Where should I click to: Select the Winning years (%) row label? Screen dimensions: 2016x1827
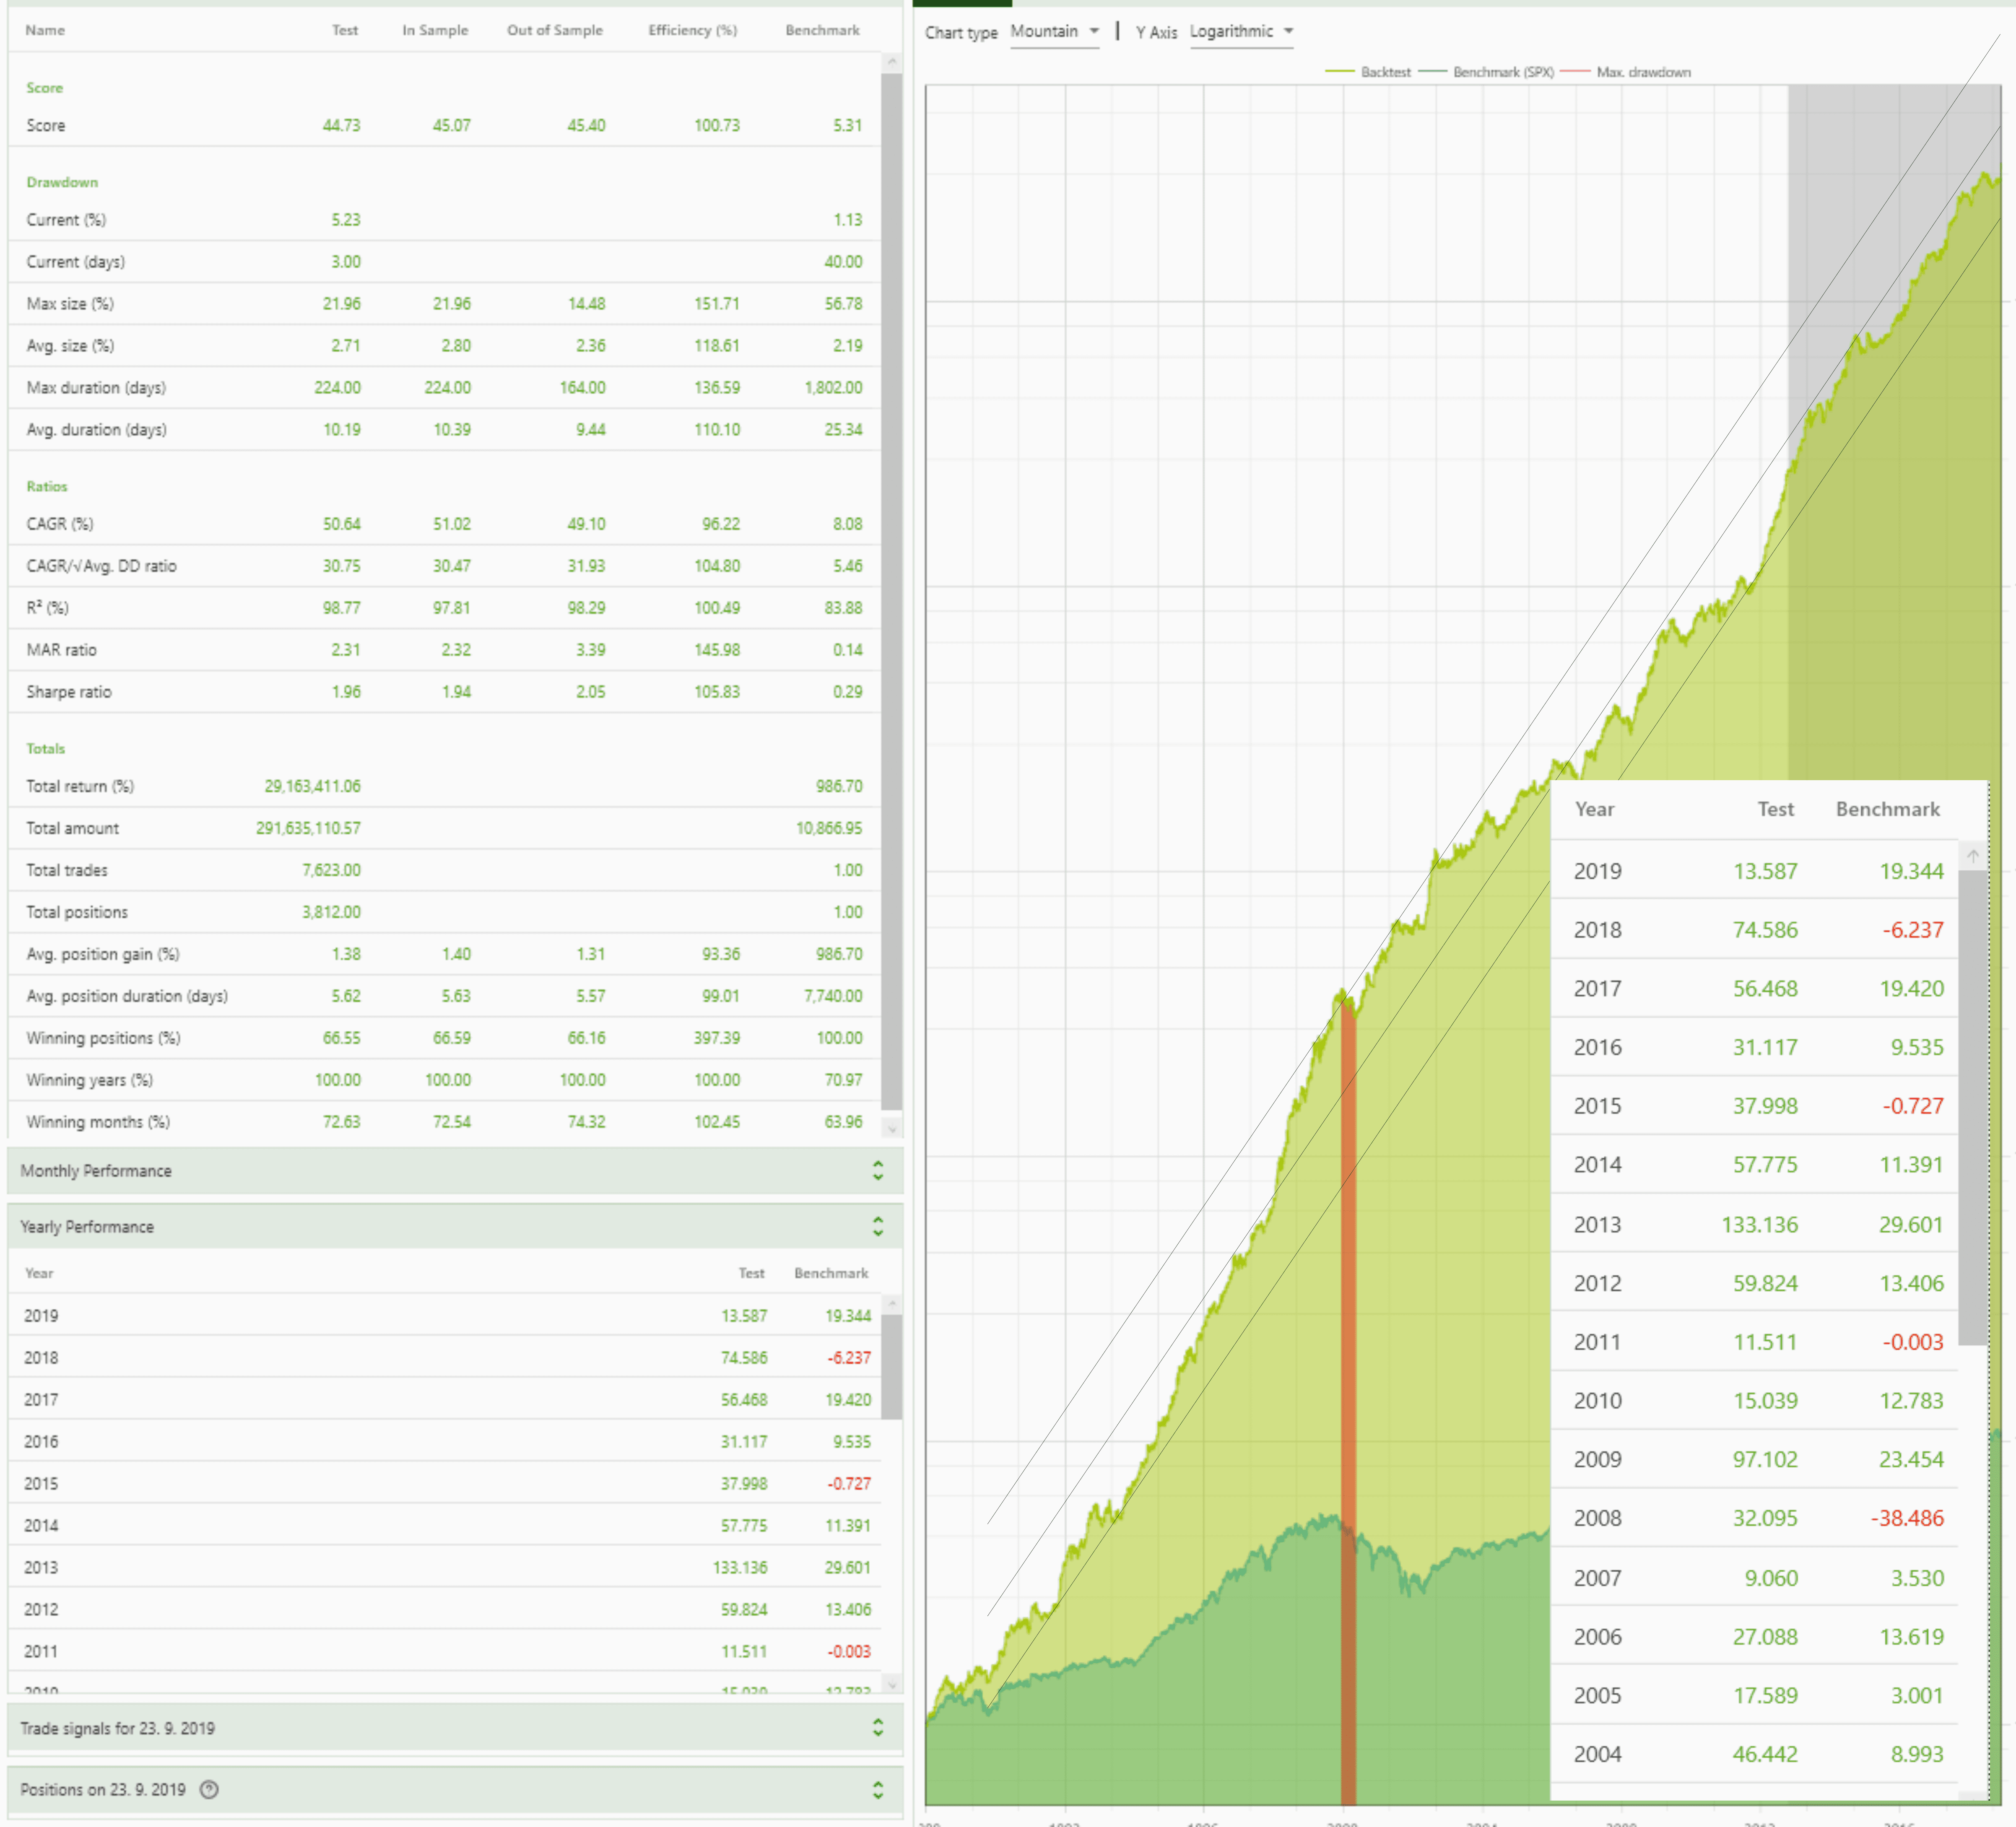pos(90,1080)
